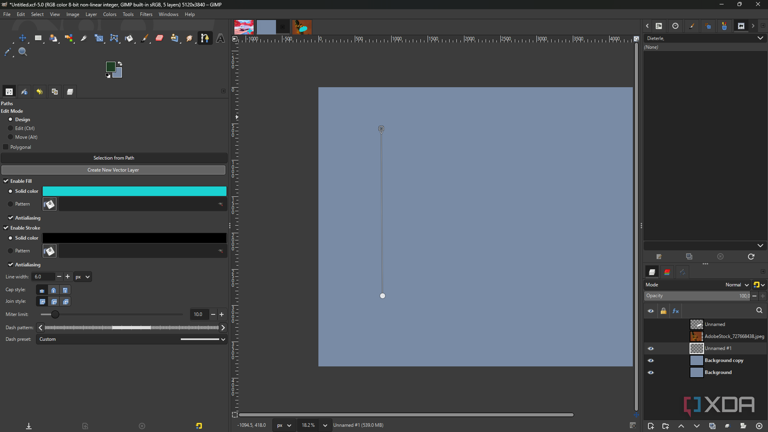Open the layer Mode dropdown
This screenshot has width=768, height=432.
tap(738, 285)
